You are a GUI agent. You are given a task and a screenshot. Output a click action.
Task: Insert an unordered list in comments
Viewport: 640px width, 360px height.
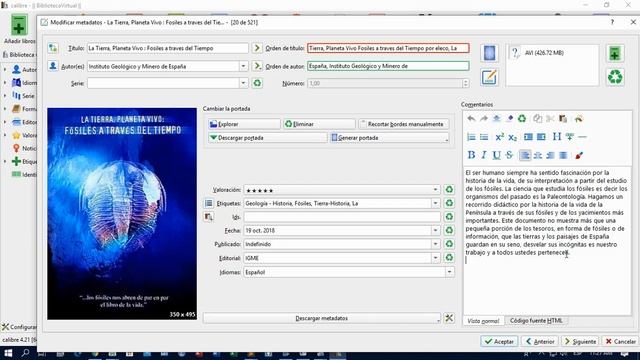click(484, 137)
